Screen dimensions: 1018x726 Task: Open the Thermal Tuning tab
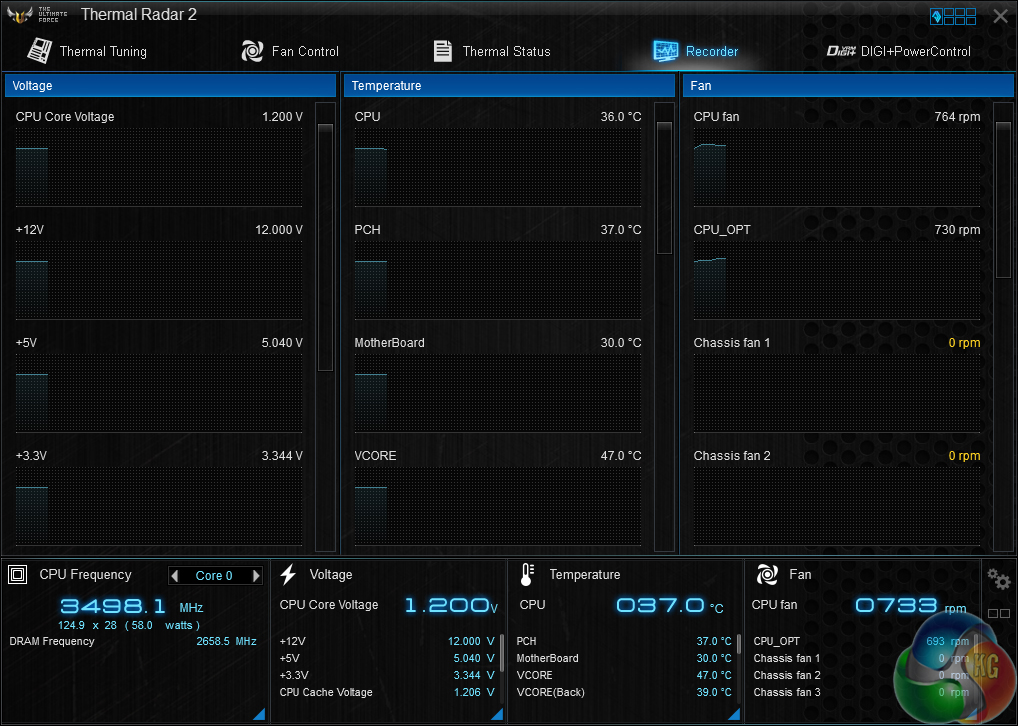pos(86,51)
